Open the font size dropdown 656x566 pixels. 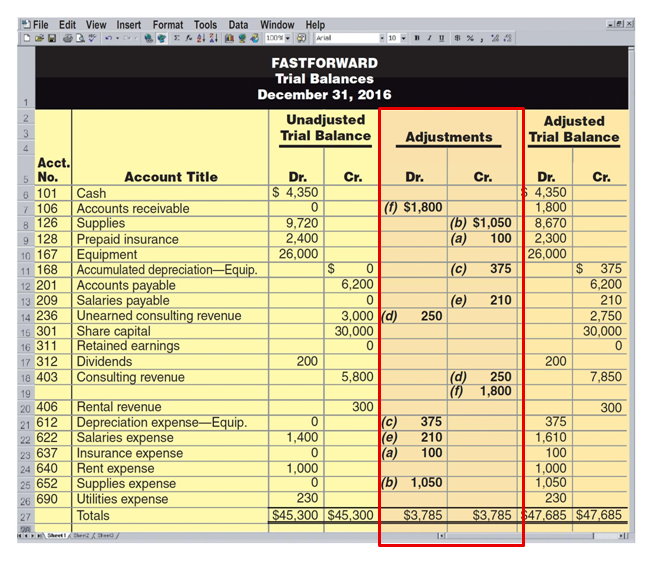(x=403, y=38)
